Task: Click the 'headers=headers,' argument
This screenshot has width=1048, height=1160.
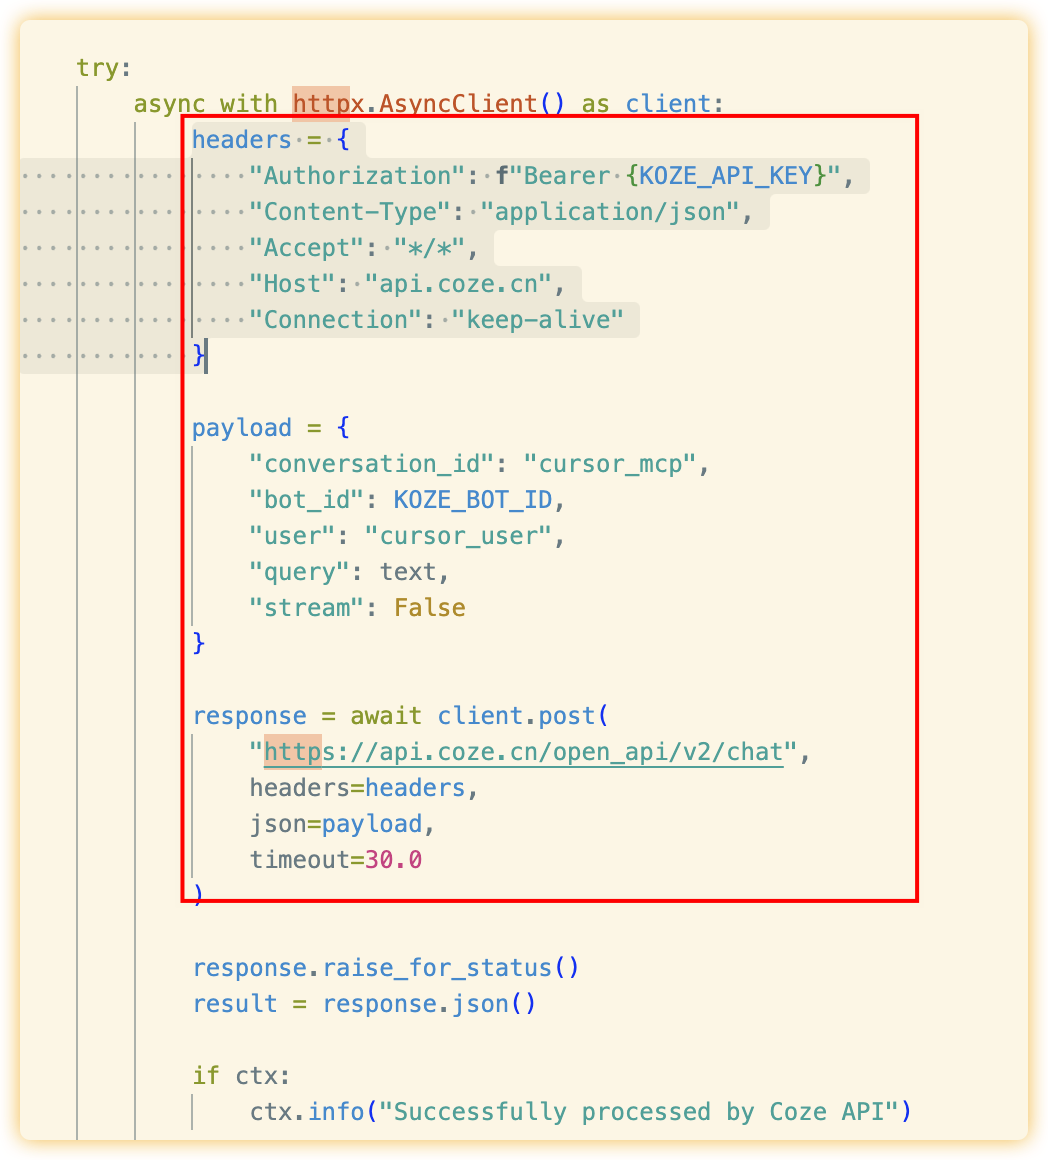Action: (x=364, y=789)
